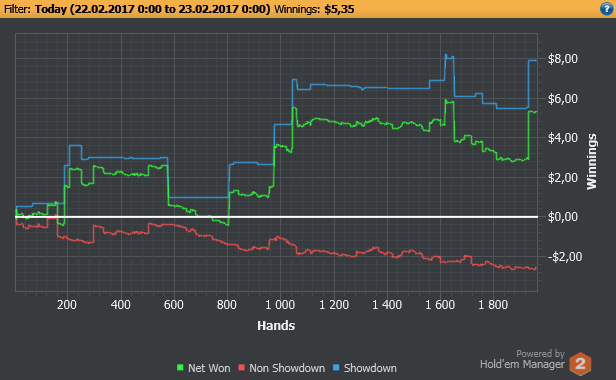Select the Showdown legend label

[370, 368]
